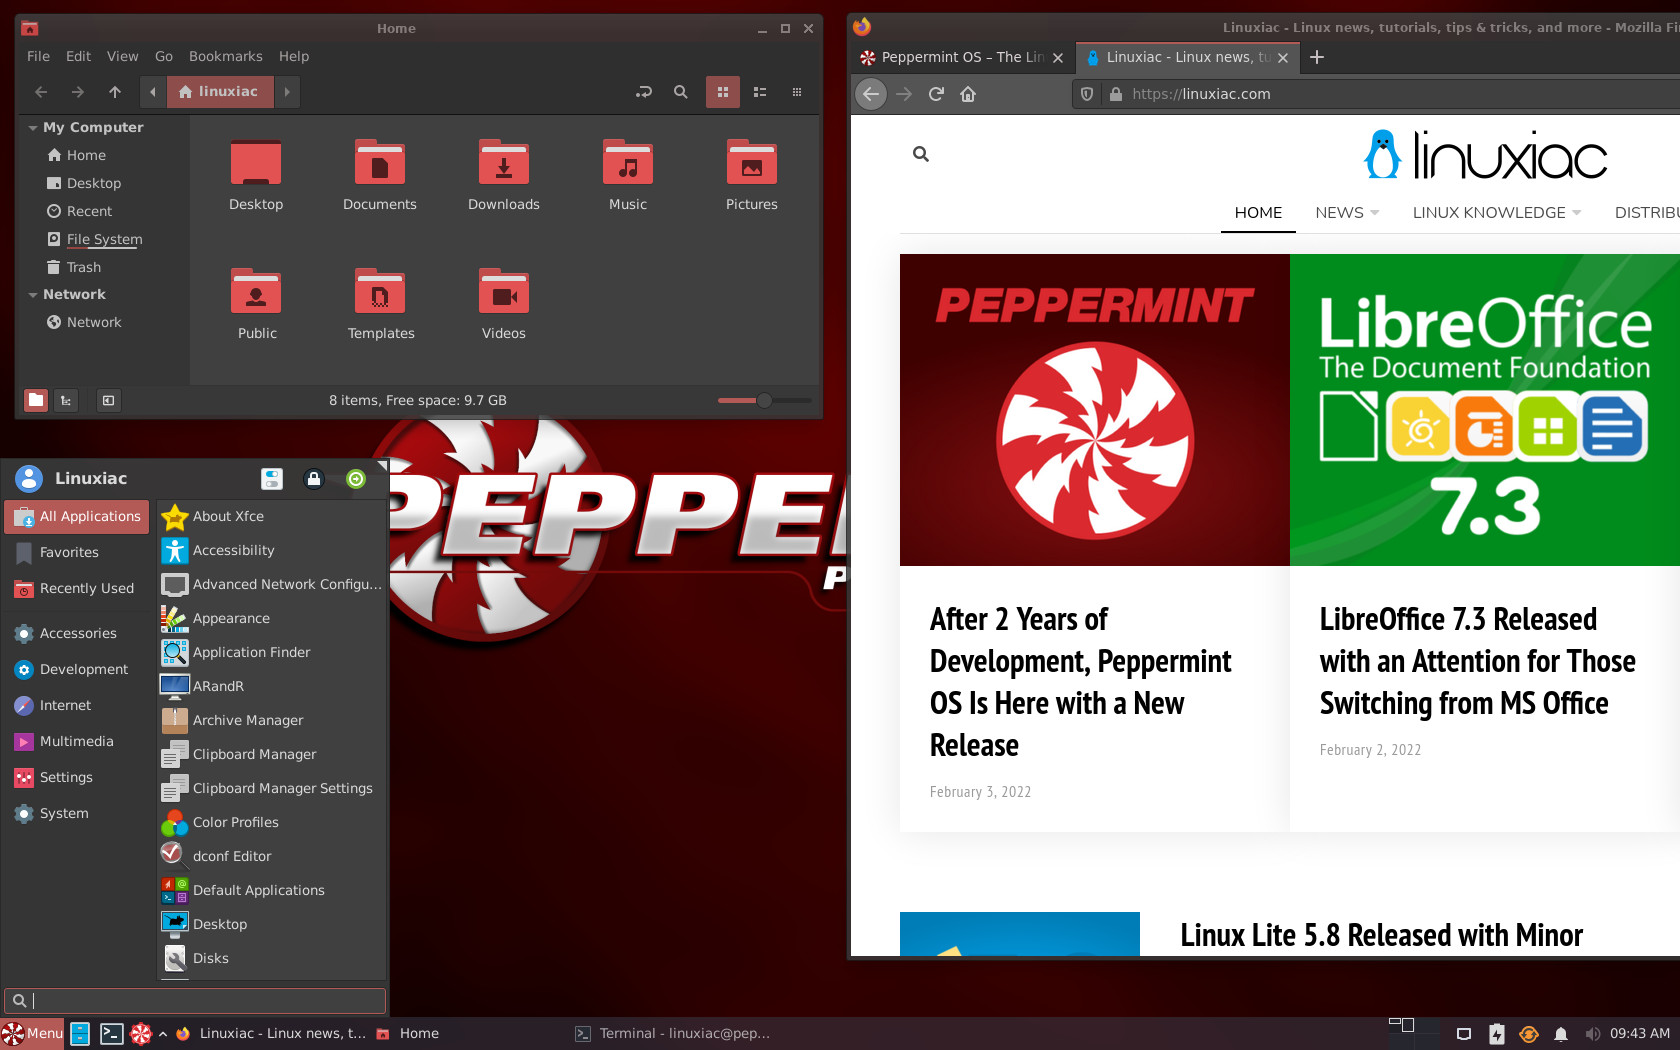Switch file manager to list view
This screenshot has height=1050, width=1680.
[x=760, y=92]
